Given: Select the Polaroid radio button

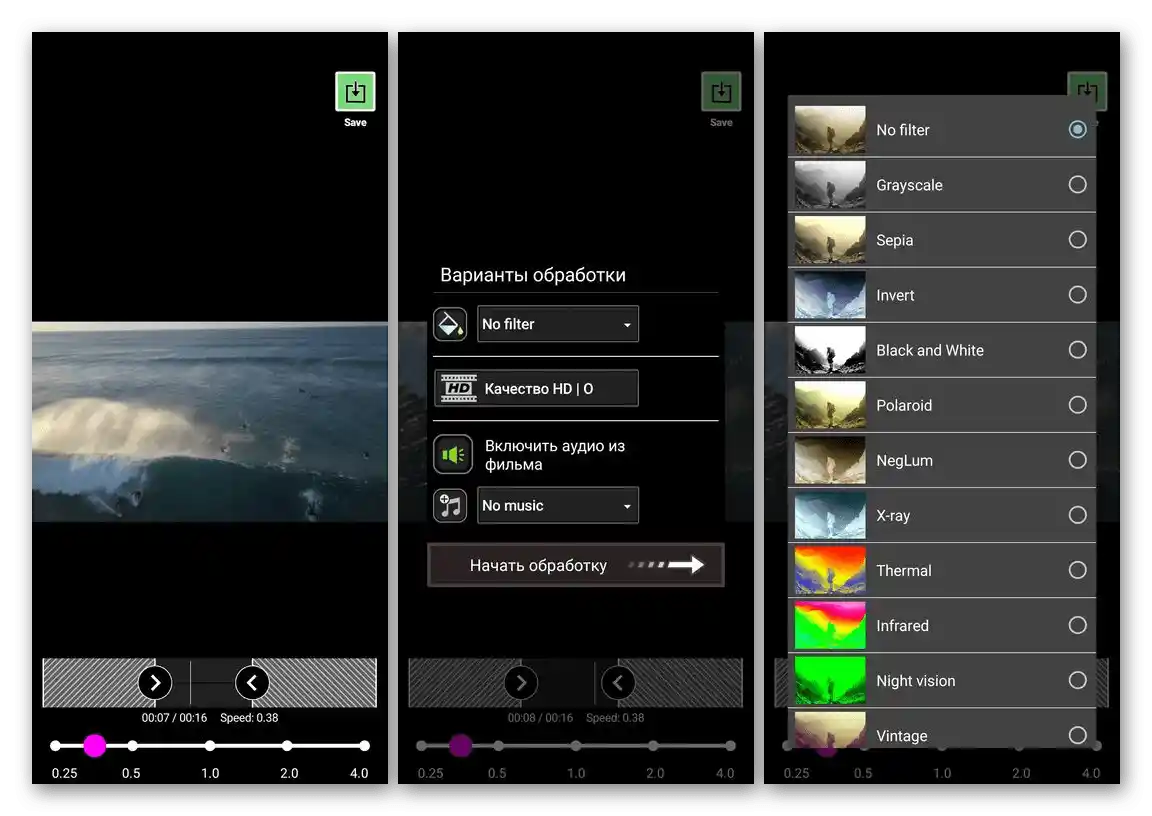Looking at the screenshot, I should click(x=1077, y=405).
